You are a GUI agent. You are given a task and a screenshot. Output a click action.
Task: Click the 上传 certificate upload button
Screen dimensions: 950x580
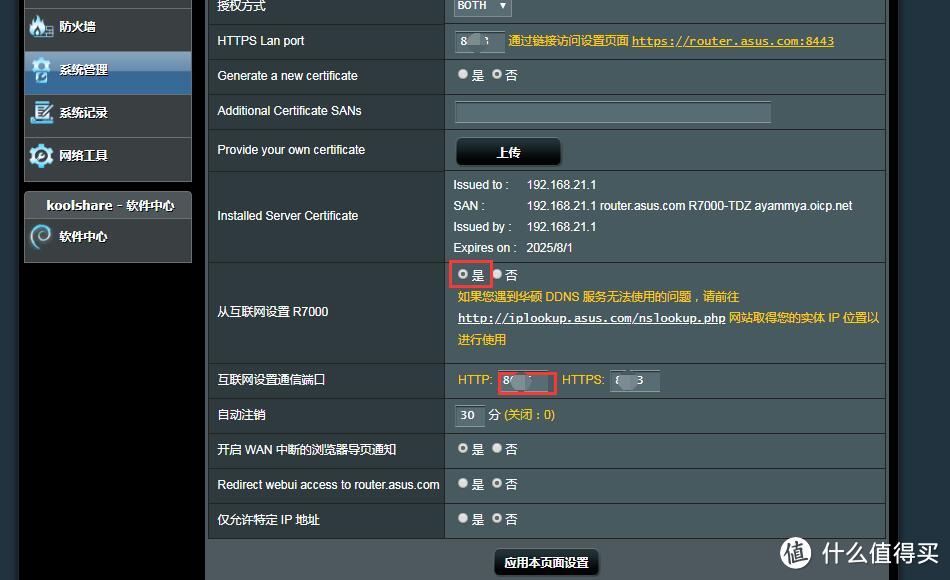[x=508, y=152]
